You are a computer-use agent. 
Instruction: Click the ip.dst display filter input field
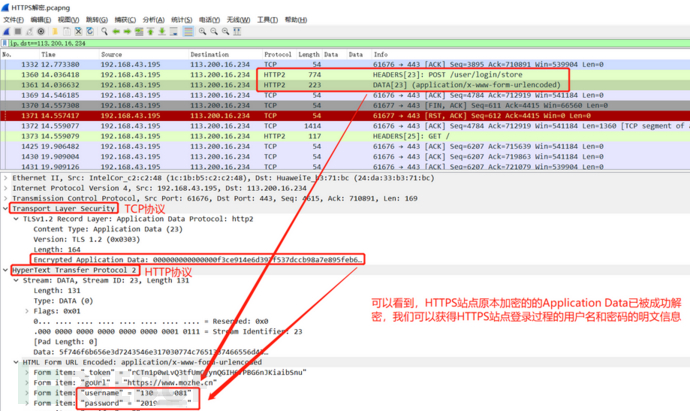(300, 43)
